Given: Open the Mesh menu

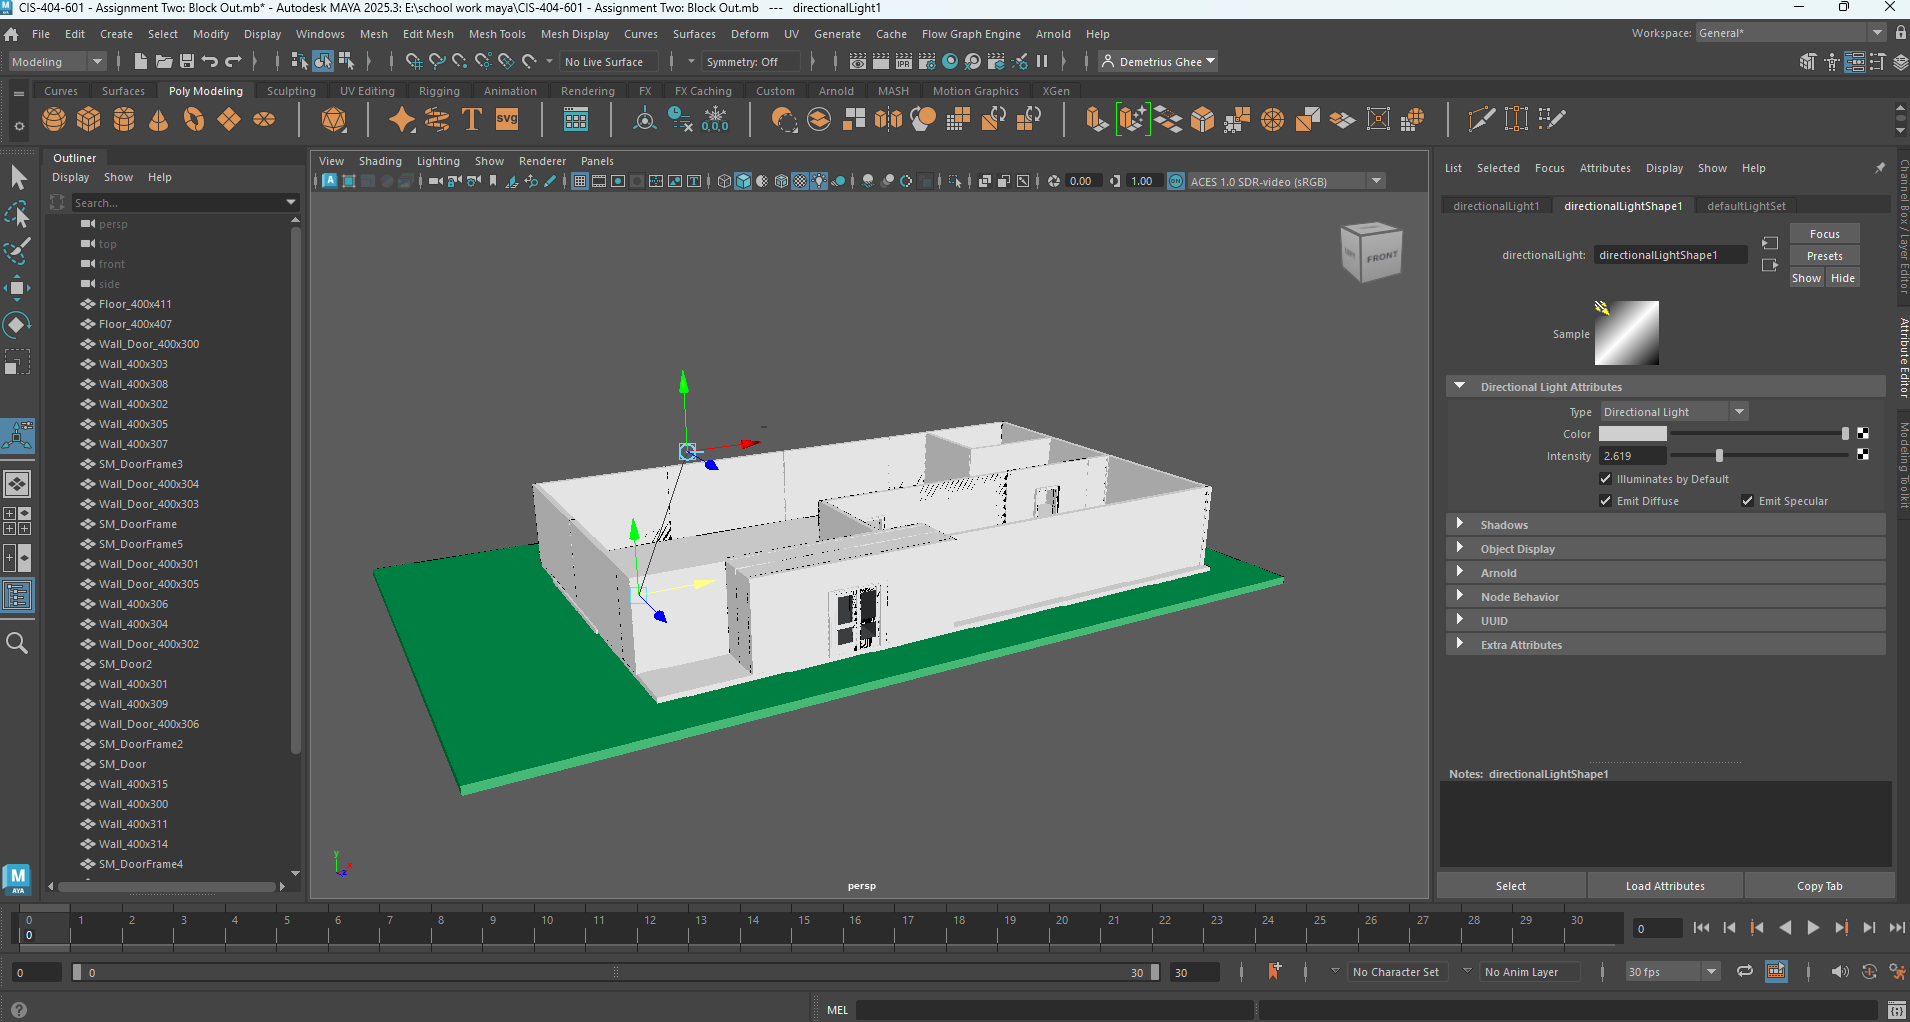Looking at the screenshot, I should (373, 33).
